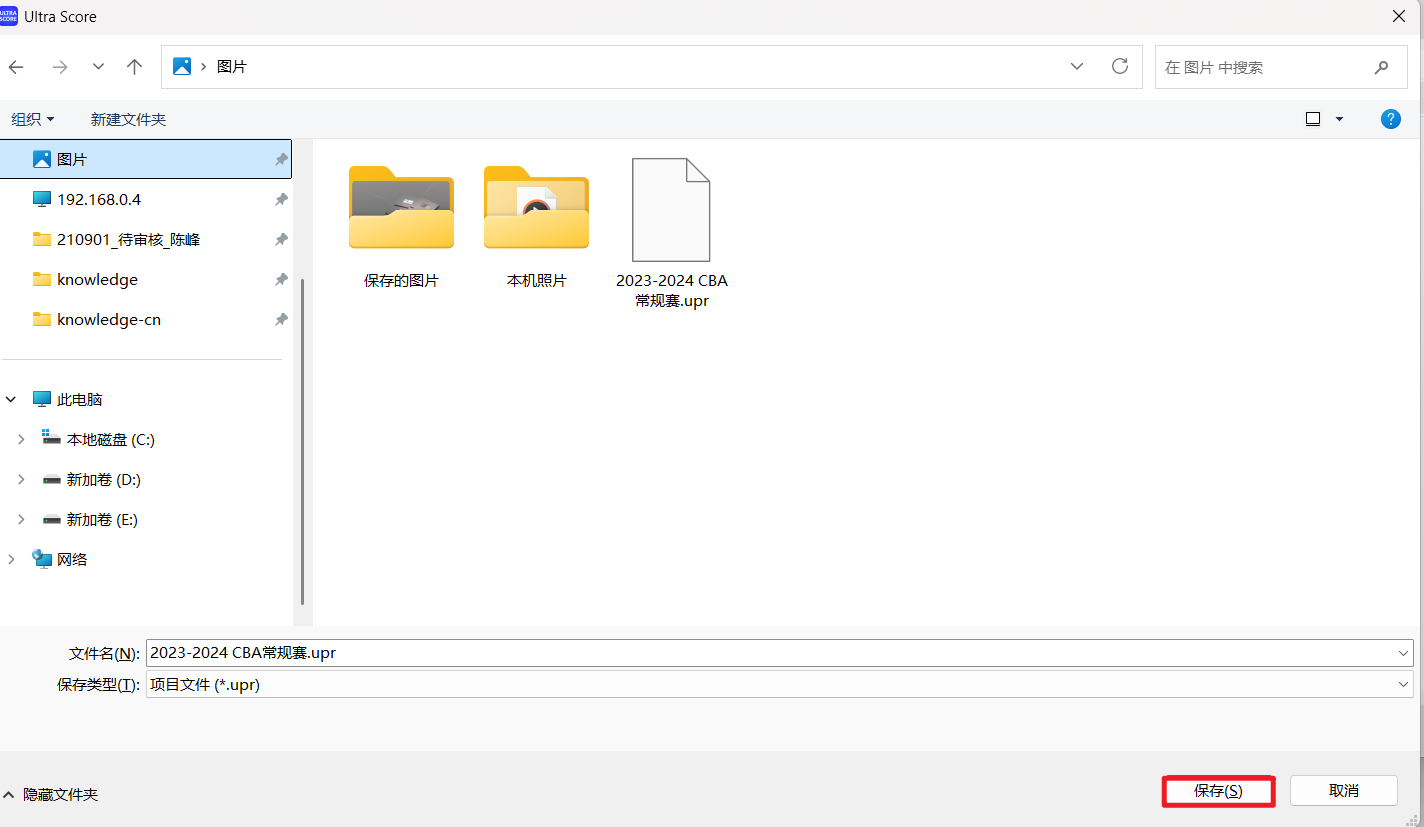Navigate up to the parent folder

(x=134, y=66)
